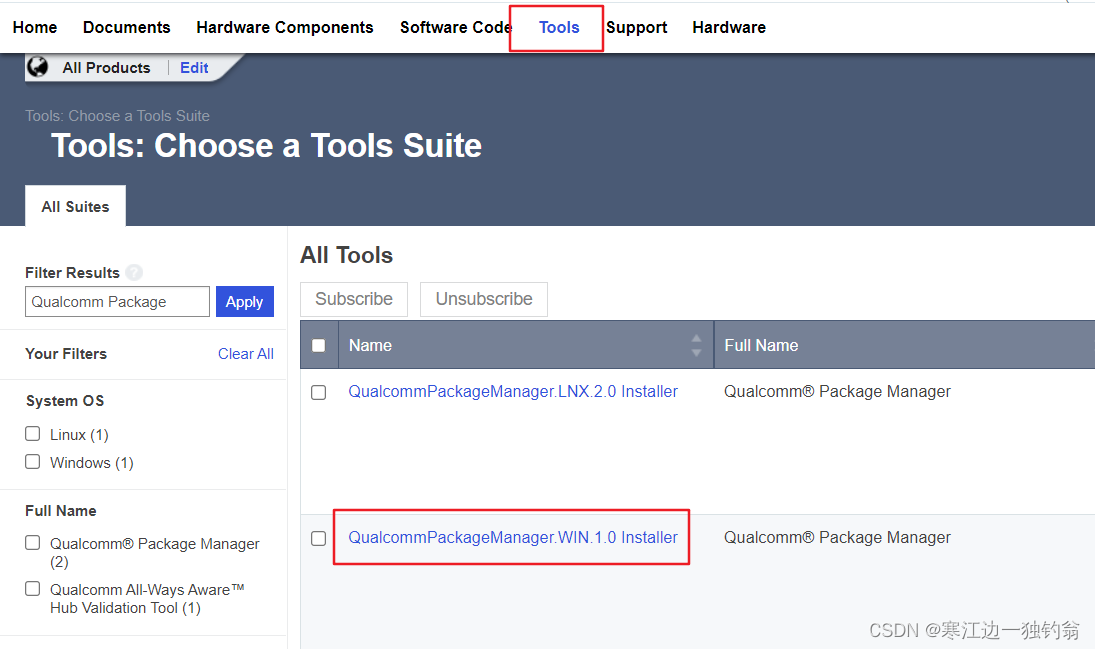Click the small breadcrumb Tools: Choose a Tools Suite

click(x=117, y=116)
